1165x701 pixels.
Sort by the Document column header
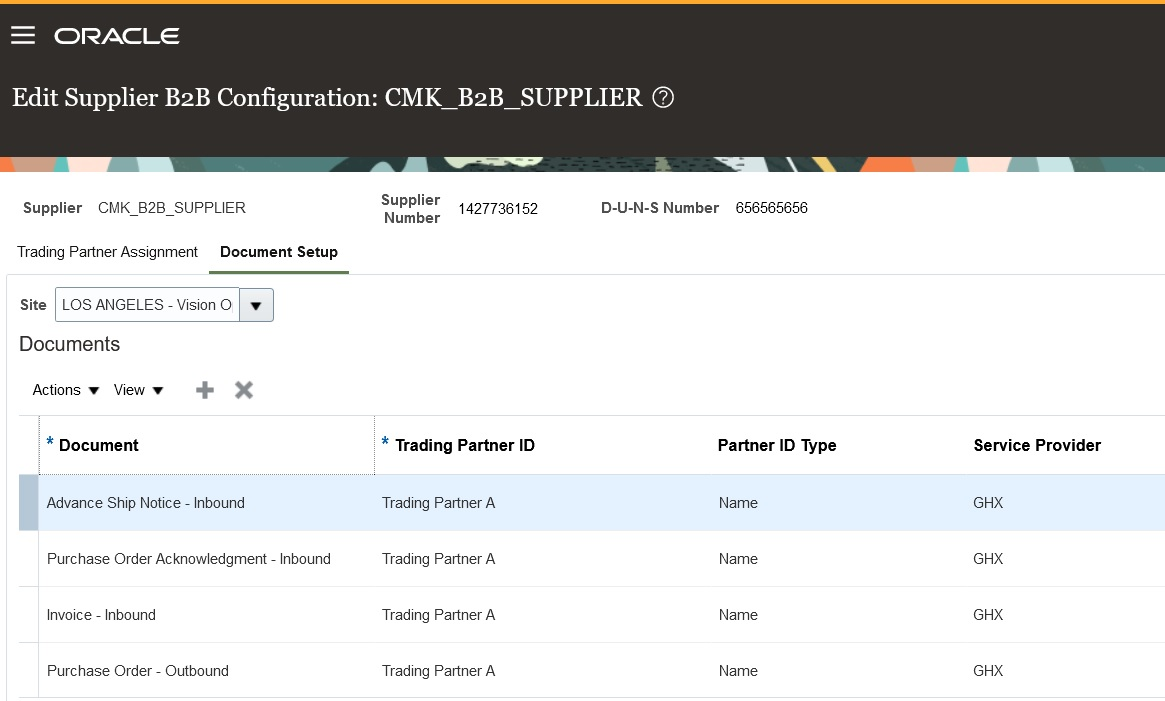(98, 445)
